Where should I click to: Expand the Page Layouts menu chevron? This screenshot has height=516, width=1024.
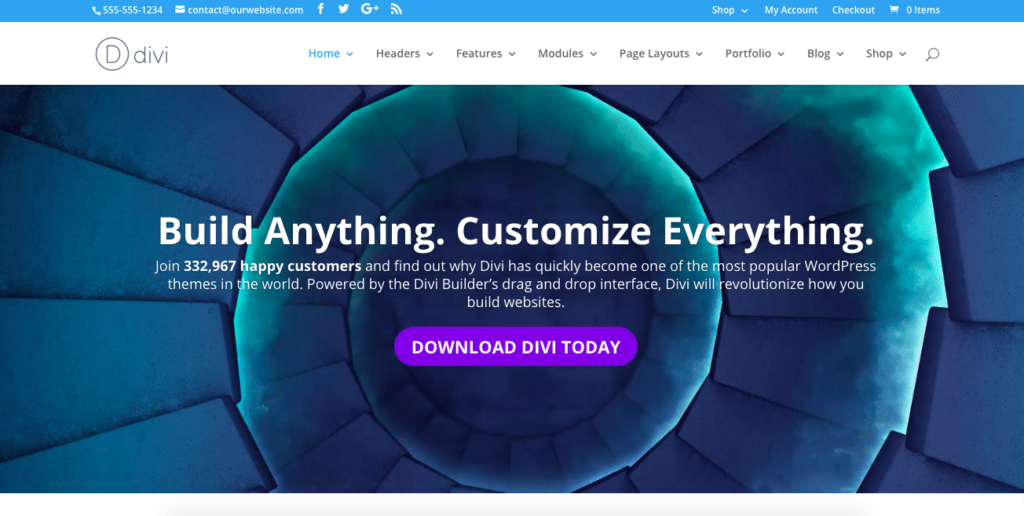point(699,54)
